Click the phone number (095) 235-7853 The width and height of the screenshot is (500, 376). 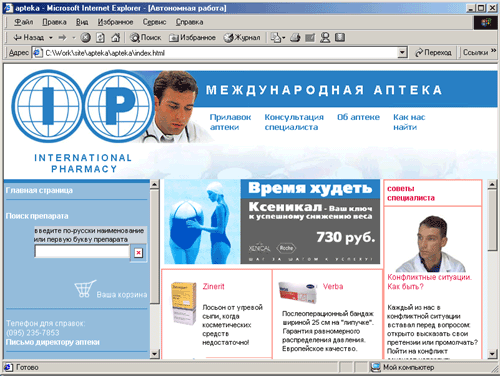pos(33,333)
